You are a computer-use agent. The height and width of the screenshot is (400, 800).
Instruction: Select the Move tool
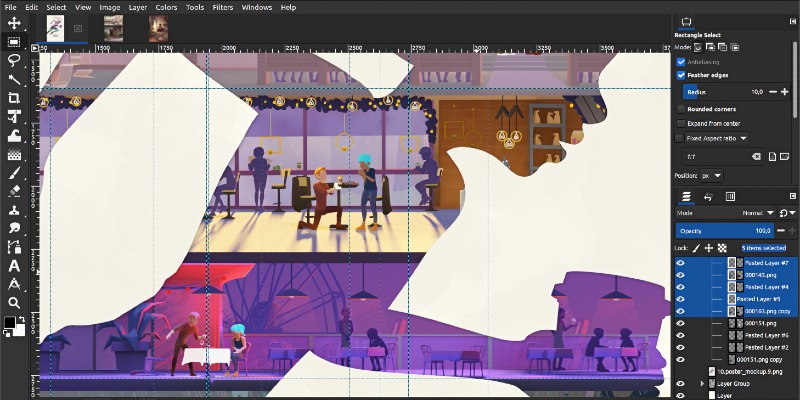pyautogui.click(x=14, y=23)
